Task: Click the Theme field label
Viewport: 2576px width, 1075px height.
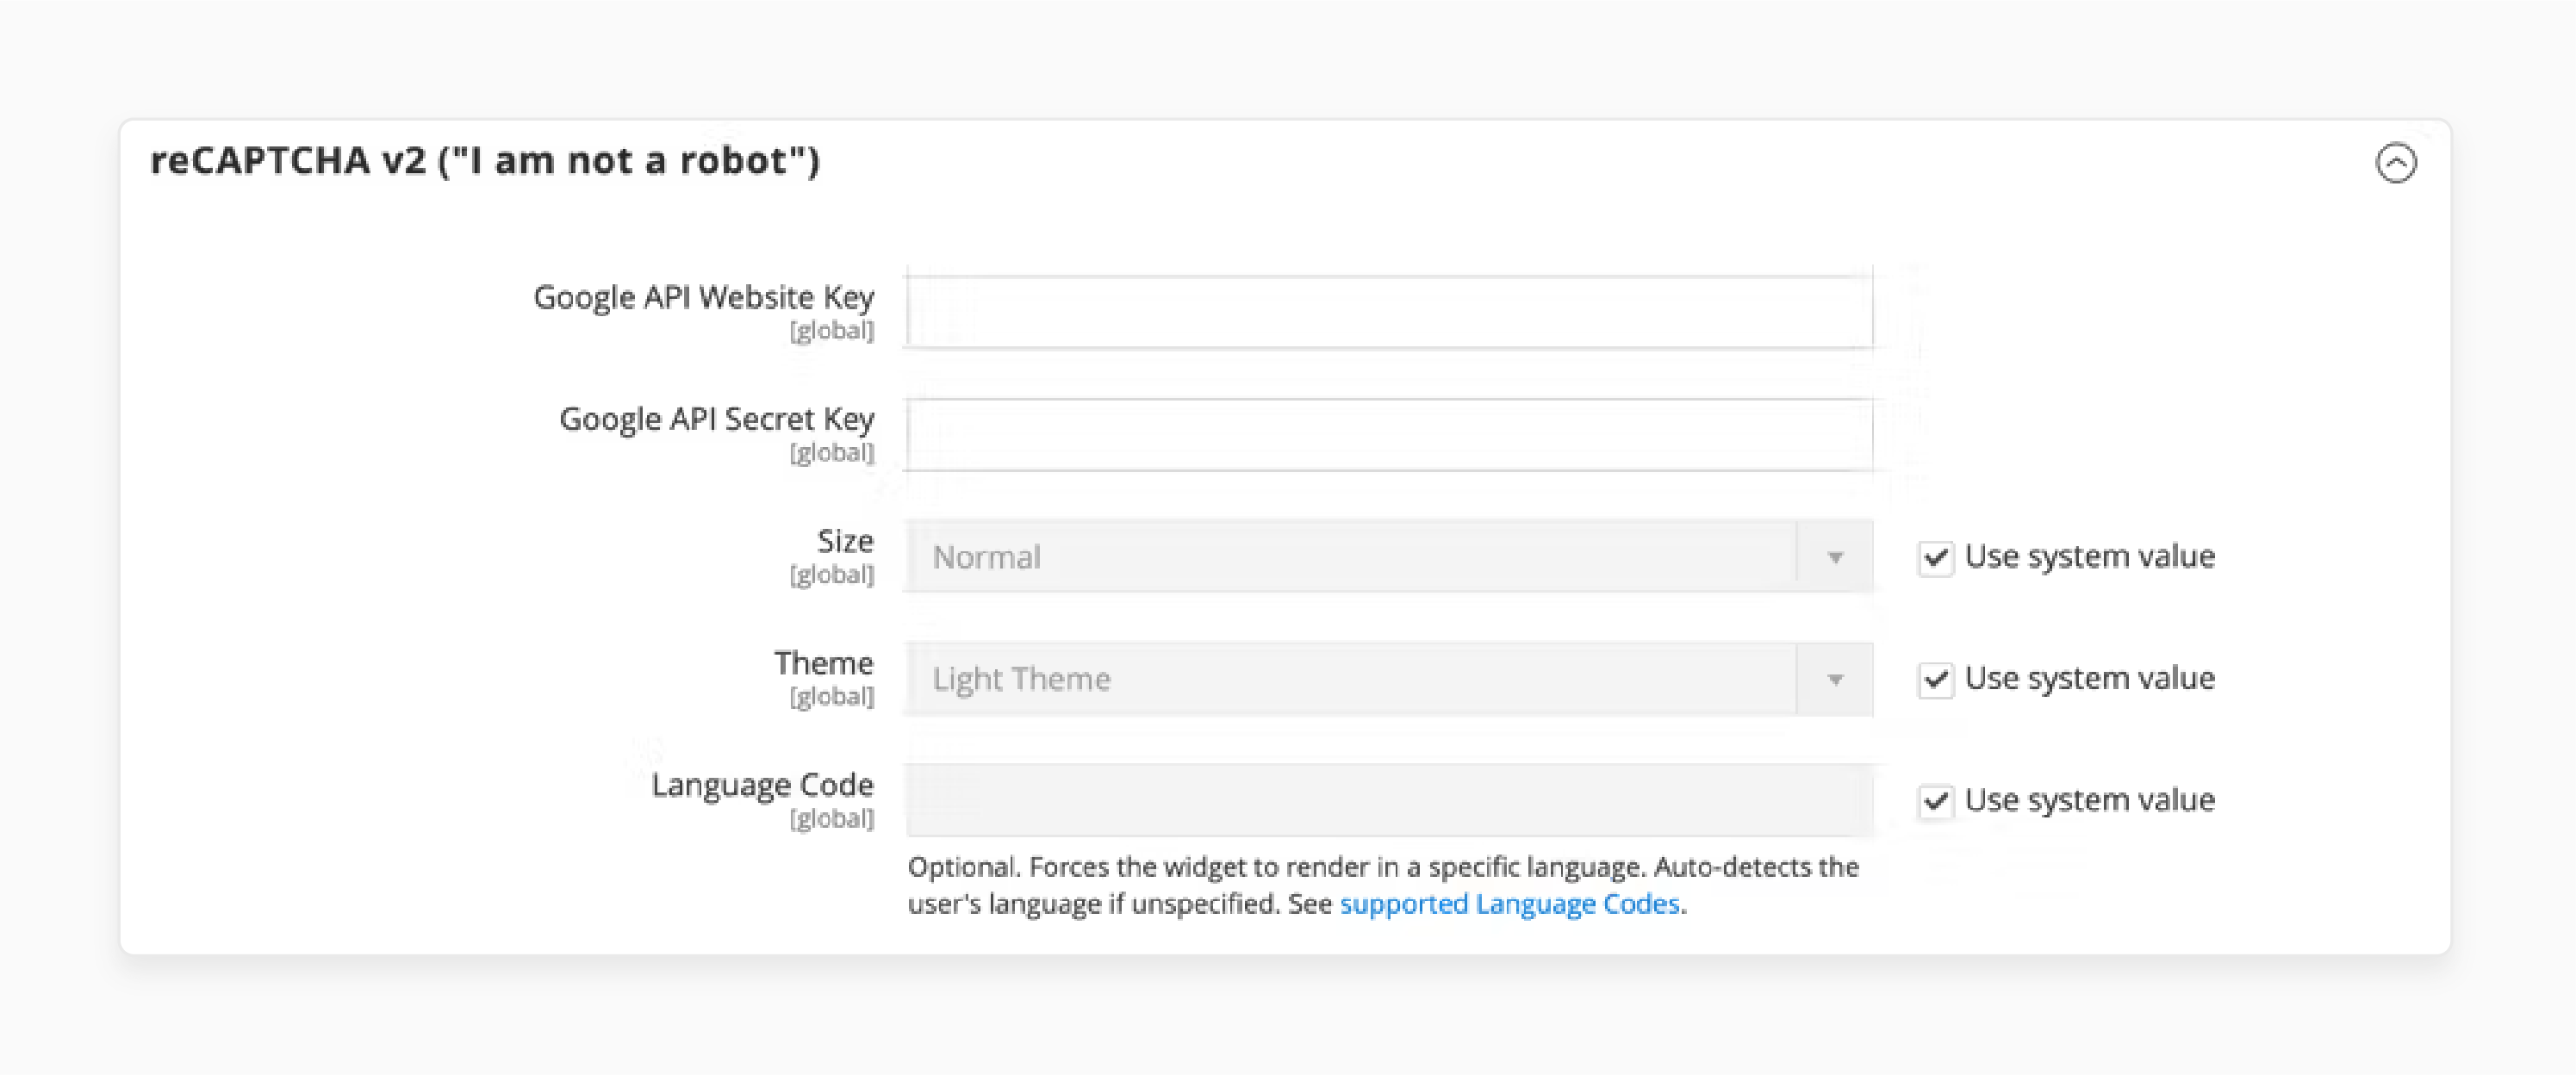Action: [823, 663]
